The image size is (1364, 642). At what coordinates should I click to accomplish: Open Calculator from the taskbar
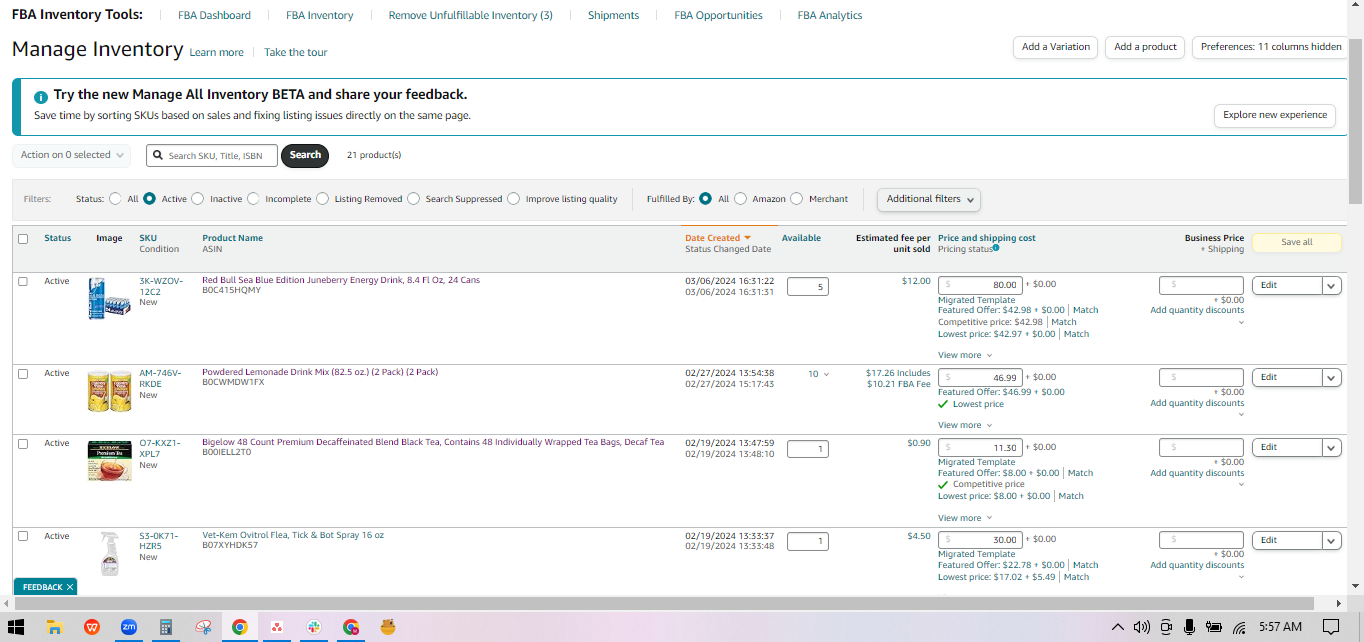pyautogui.click(x=166, y=627)
